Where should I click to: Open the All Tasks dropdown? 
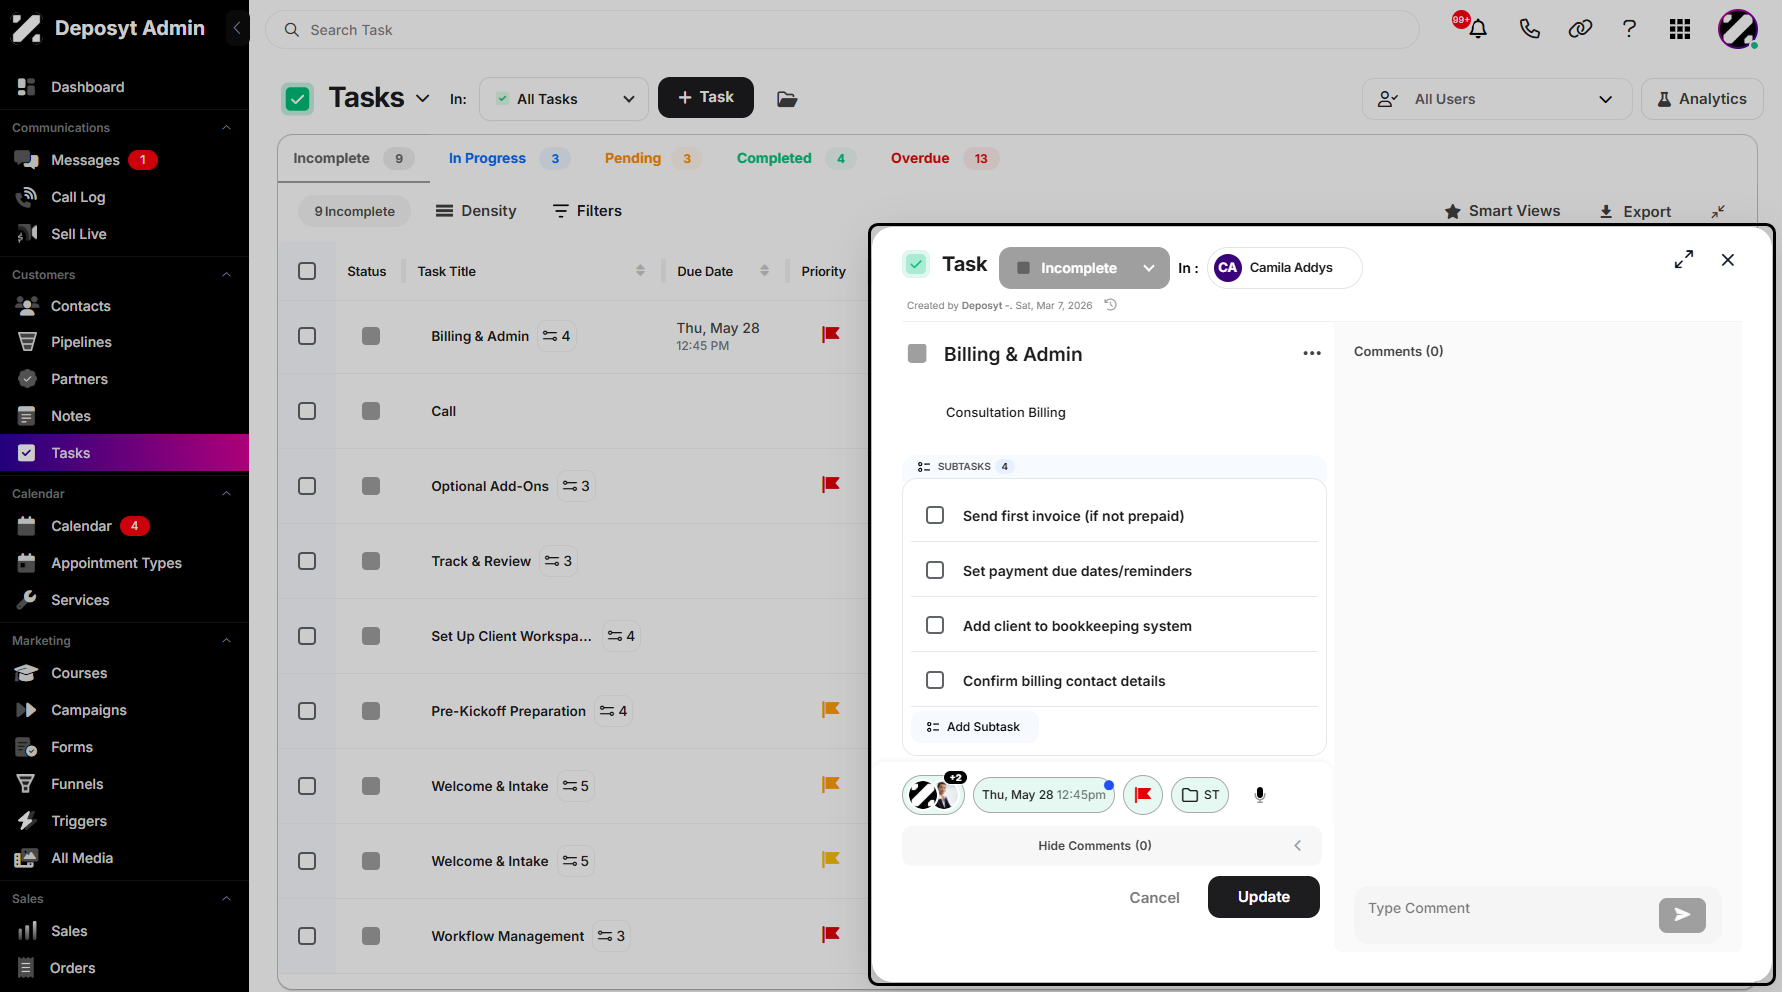tap(564, 99)
